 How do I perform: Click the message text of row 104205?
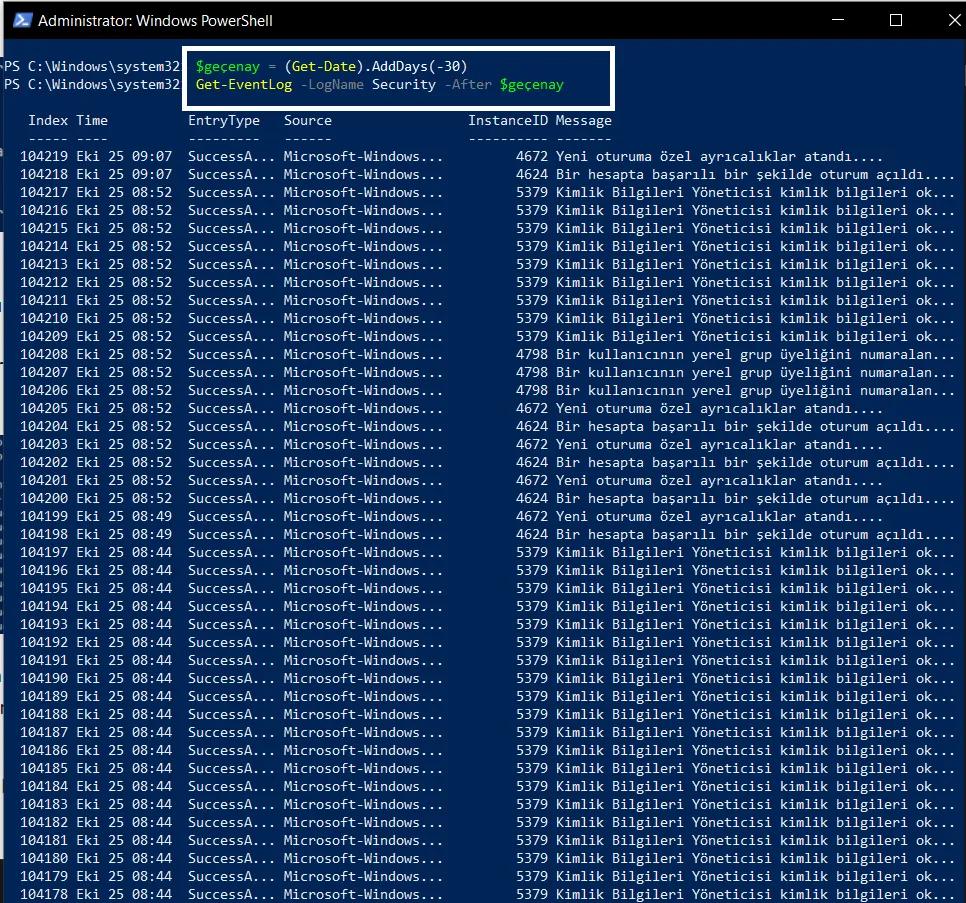click(719, 409)
